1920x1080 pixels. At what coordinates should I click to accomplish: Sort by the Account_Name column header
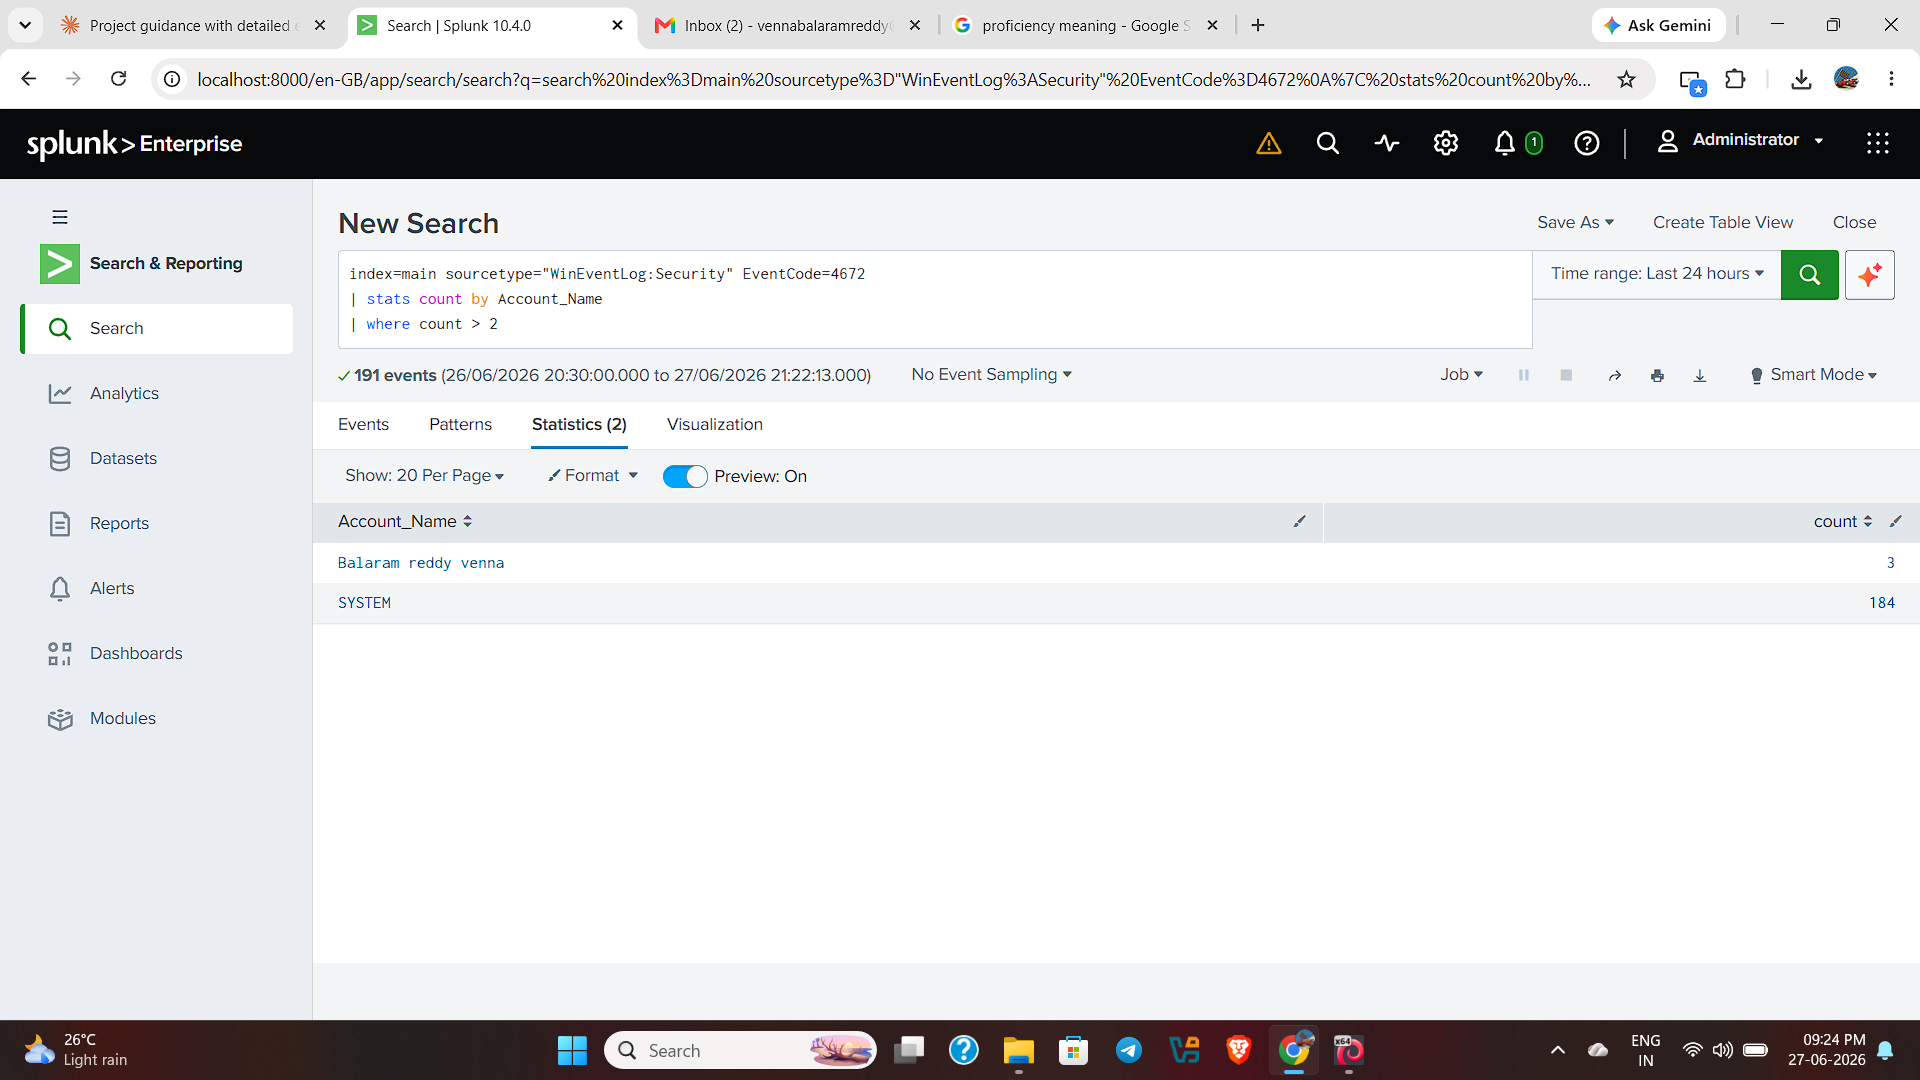point(405,521)
